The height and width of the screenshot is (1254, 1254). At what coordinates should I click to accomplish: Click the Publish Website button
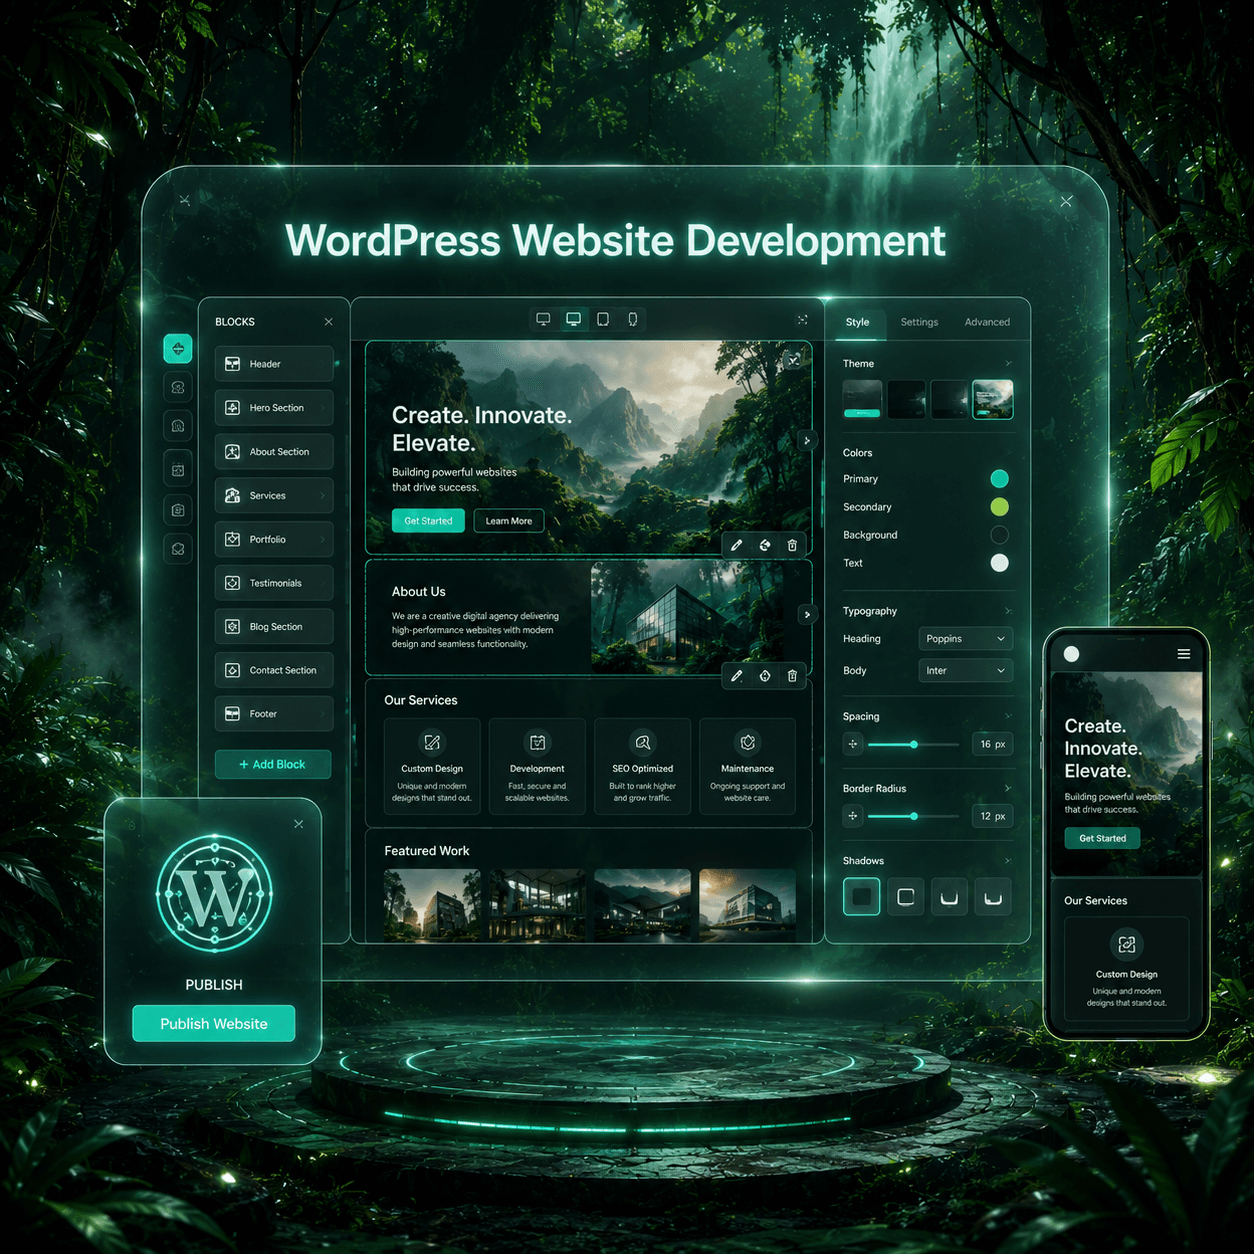[214, 1023]
